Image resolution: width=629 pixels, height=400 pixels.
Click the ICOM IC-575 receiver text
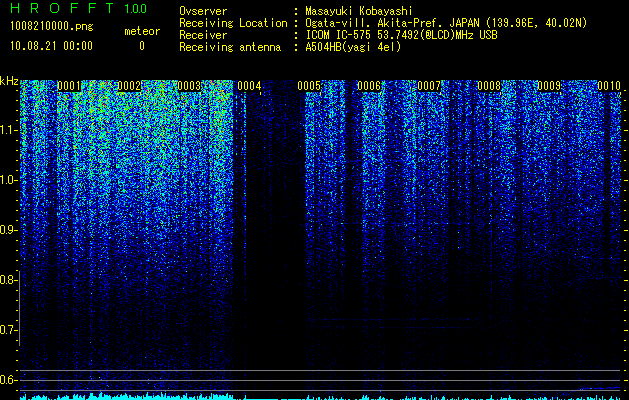pos(401,35)
